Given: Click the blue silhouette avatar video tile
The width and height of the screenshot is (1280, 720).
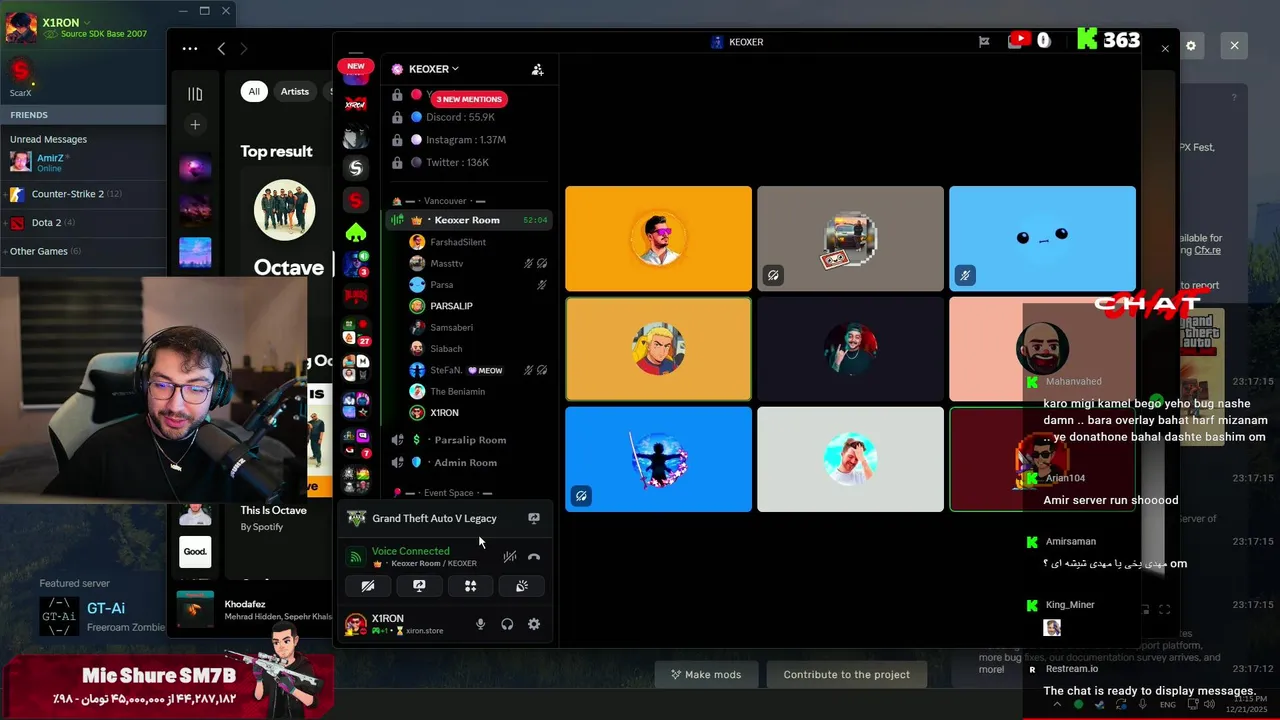Looking at the screenshot, I should (x=658, y=459).
